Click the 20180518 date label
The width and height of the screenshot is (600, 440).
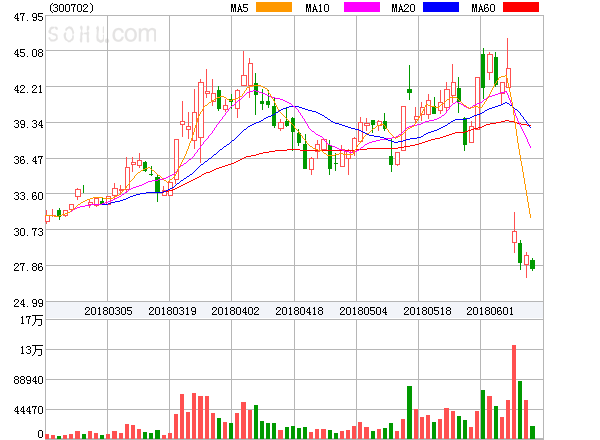point(427,311)
